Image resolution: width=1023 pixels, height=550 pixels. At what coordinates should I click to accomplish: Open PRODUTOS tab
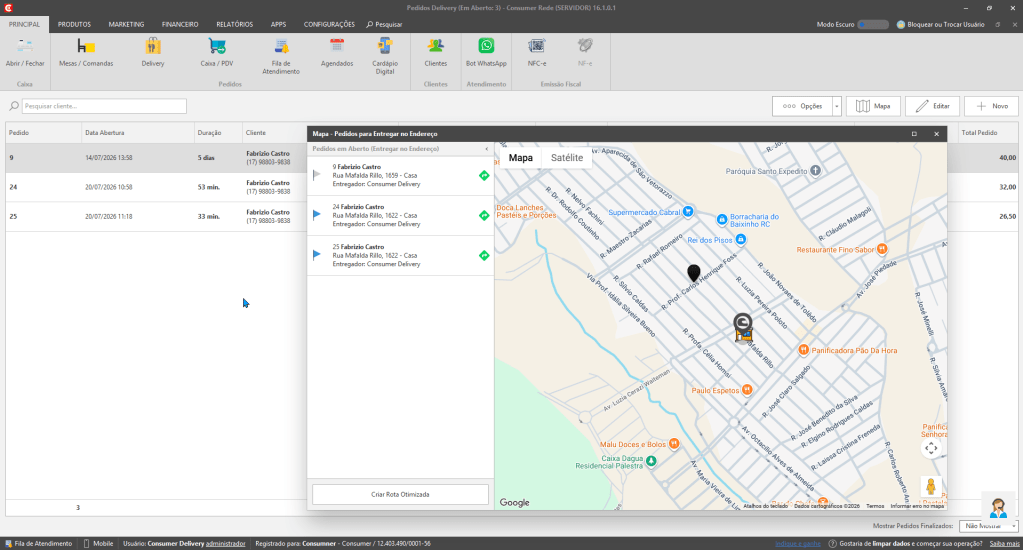(74, 24)
